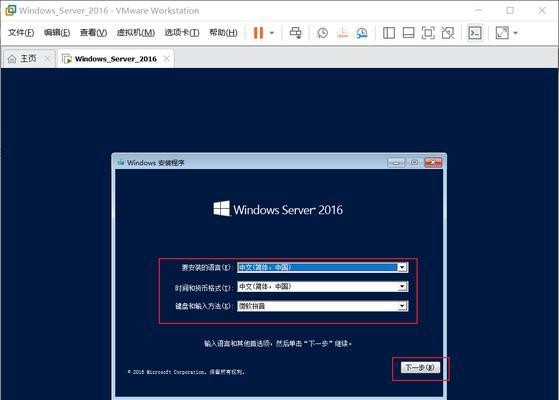This screenshot has width=559, height=400.
Task: Click the 要安装的语言 label
Action: click(x=207, y=267)
